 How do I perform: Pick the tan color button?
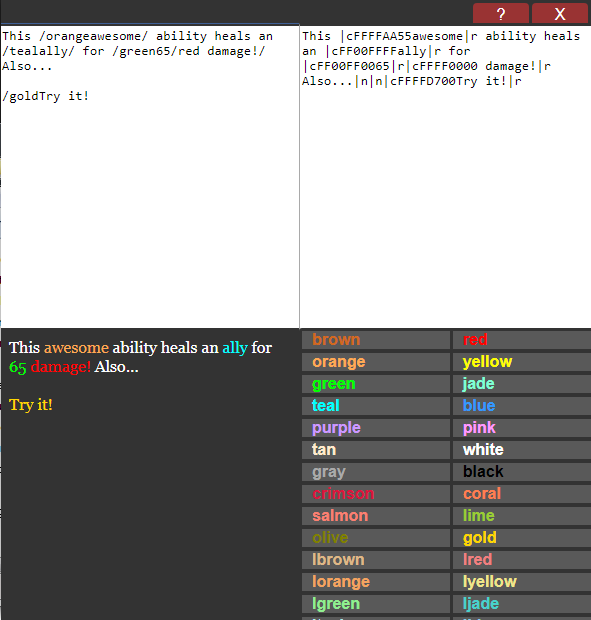coord(376,450)
